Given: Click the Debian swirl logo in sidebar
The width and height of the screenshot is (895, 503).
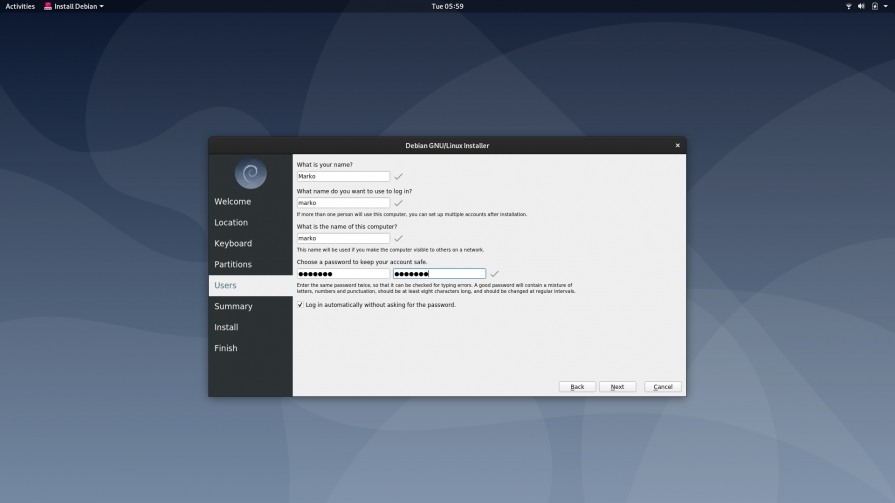Looking at the screenshot, I should point(251,174).
